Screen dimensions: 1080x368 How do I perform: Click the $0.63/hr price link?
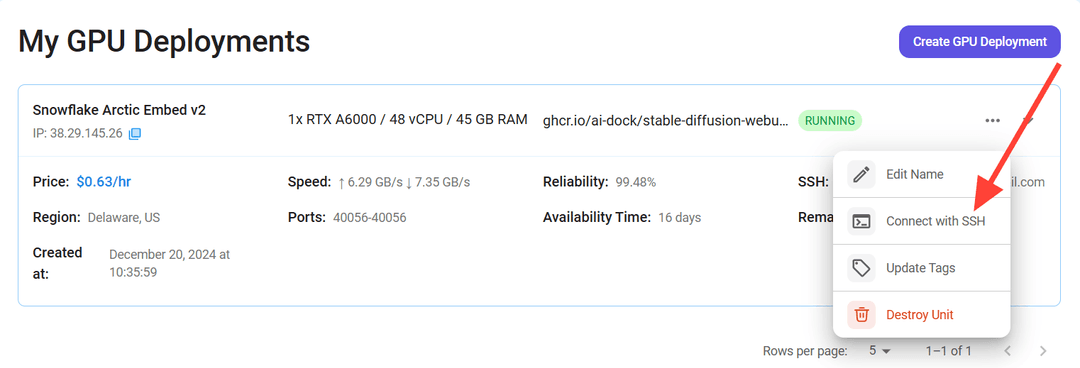(x=104, y=182)
